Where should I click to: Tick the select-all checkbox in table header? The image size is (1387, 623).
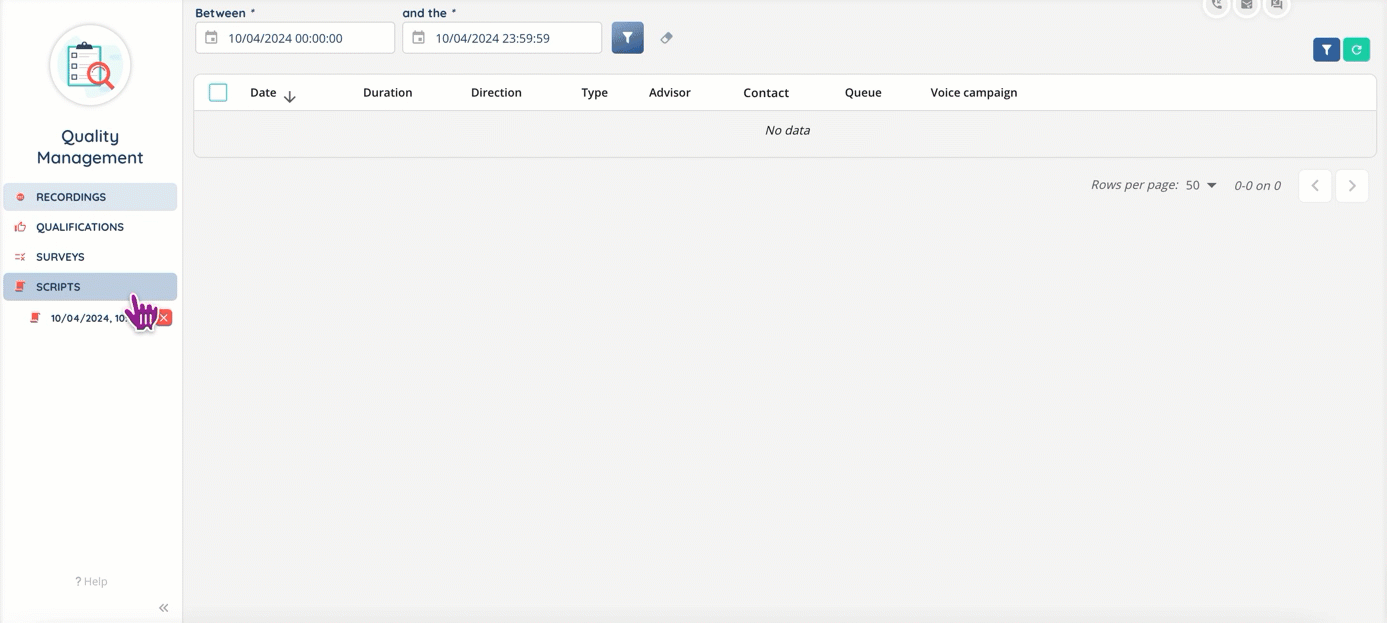pyautogui.click(x=218, y=93)
